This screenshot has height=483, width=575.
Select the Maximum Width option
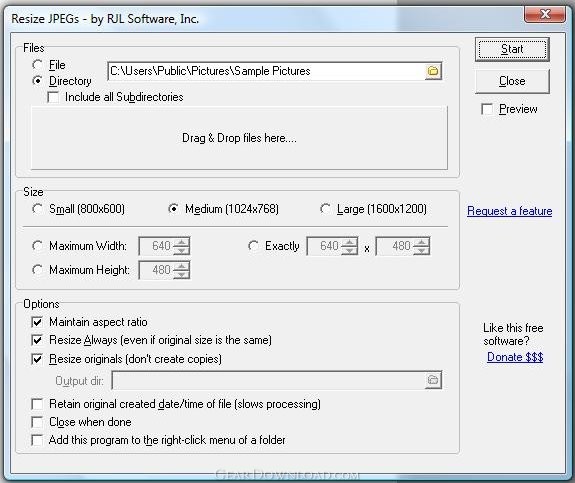[37, 245]
